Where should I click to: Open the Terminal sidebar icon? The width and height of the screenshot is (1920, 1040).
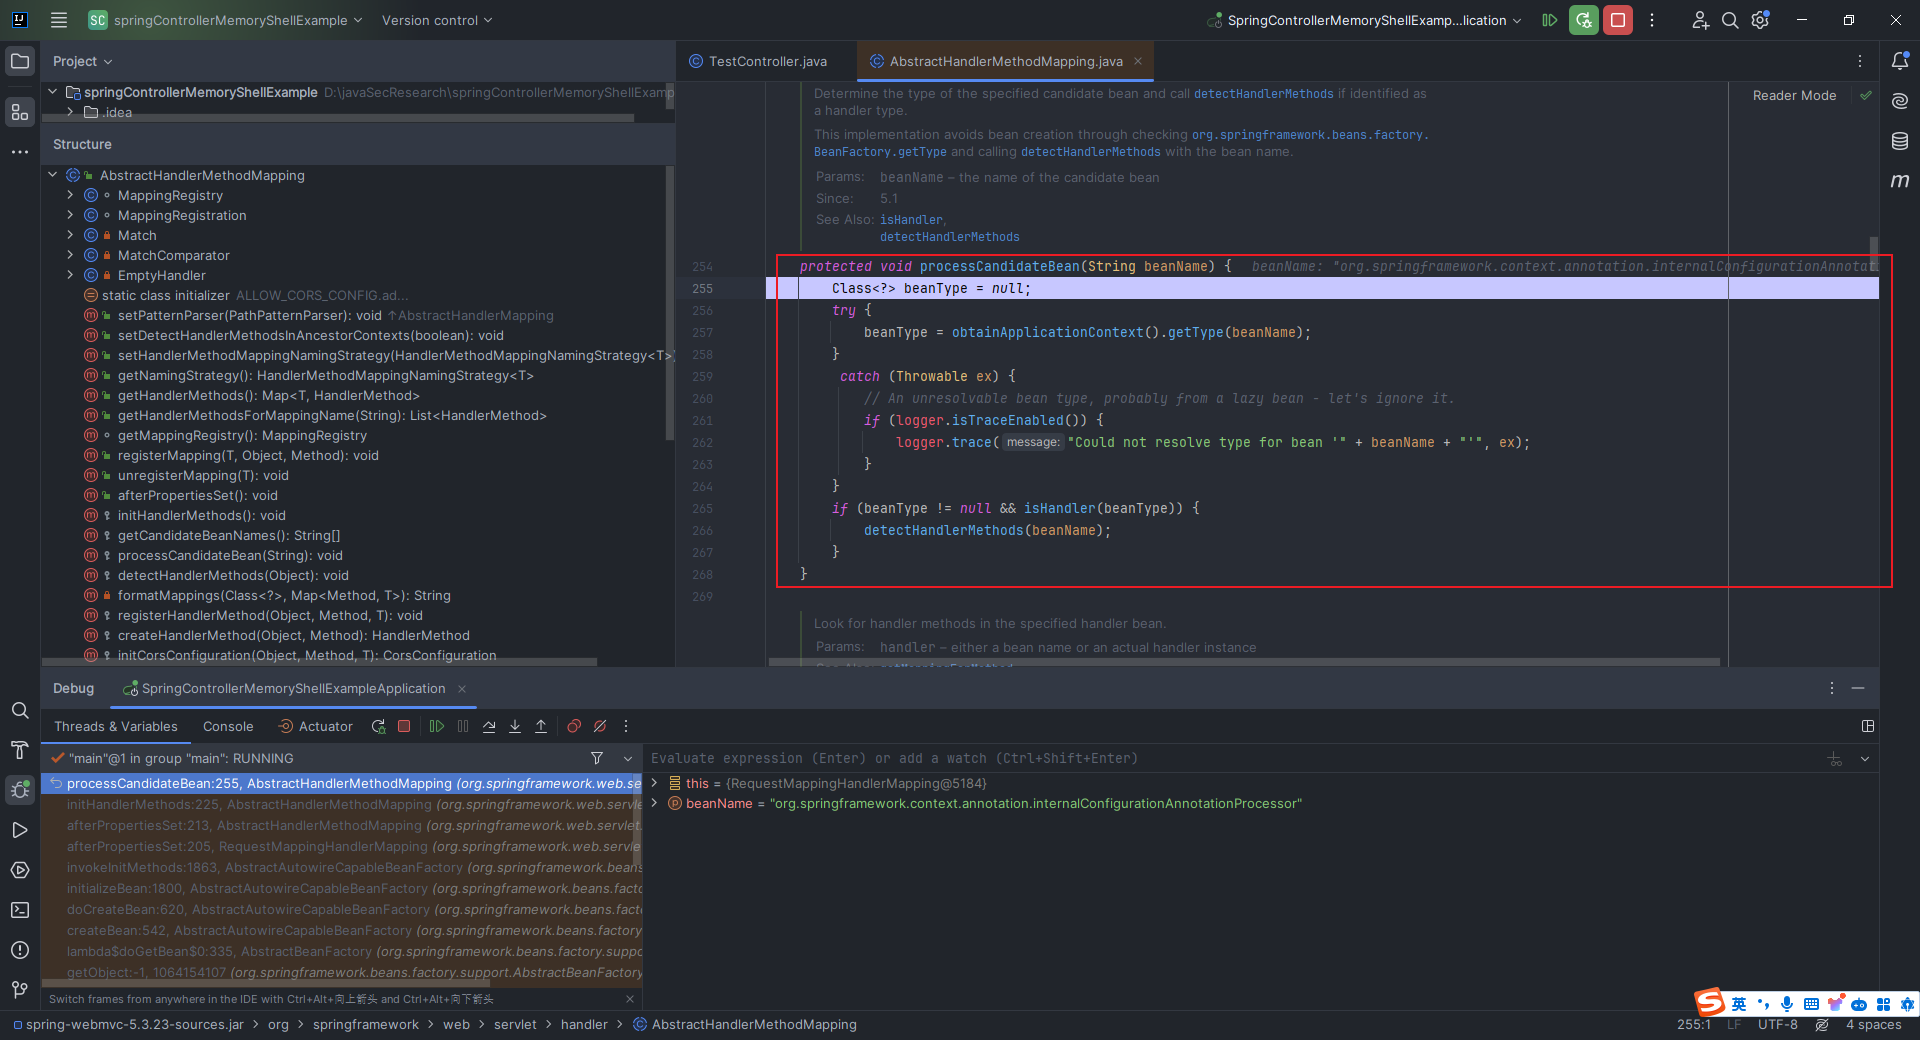[x=20, y=910]
